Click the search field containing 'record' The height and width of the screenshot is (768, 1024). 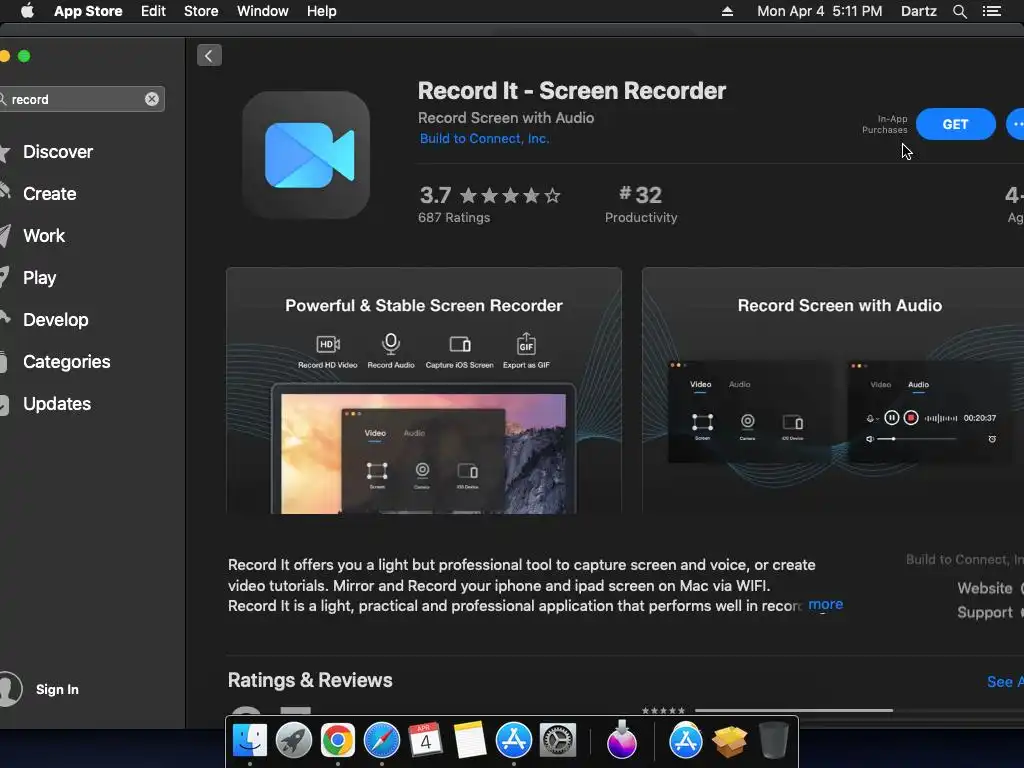coord(80,99)
